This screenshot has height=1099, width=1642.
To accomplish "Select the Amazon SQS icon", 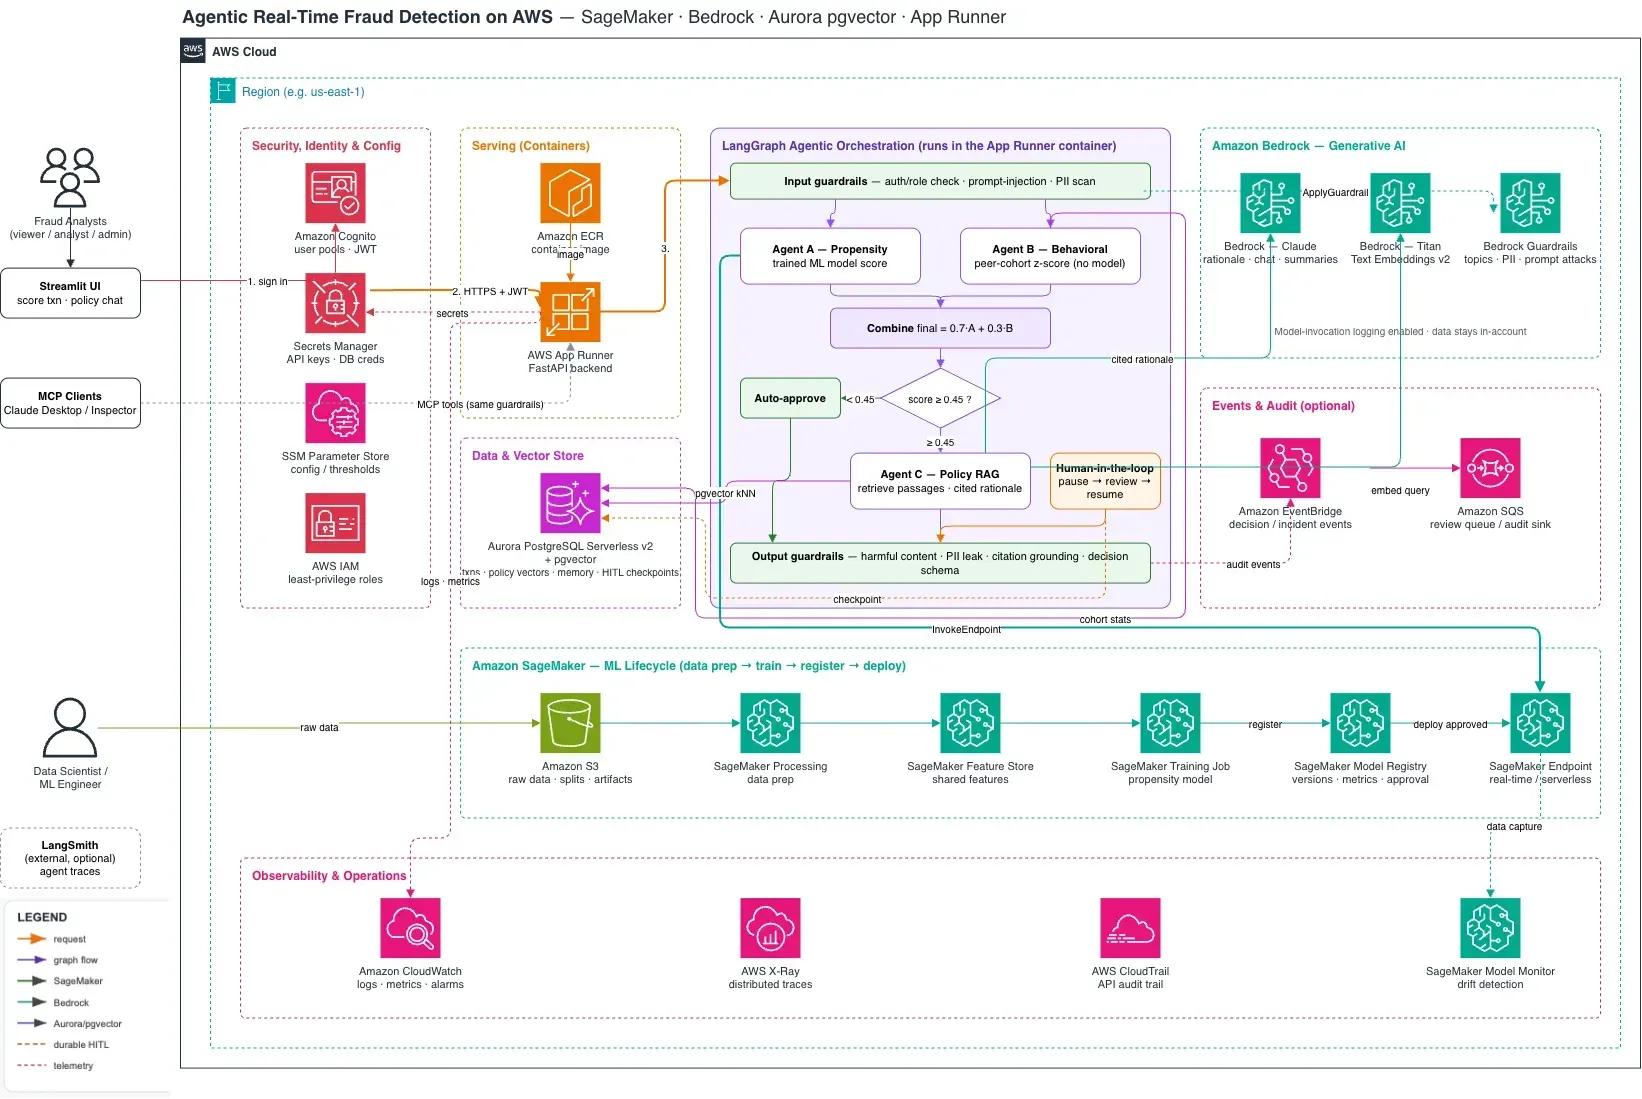I will tap(1490, 468).
